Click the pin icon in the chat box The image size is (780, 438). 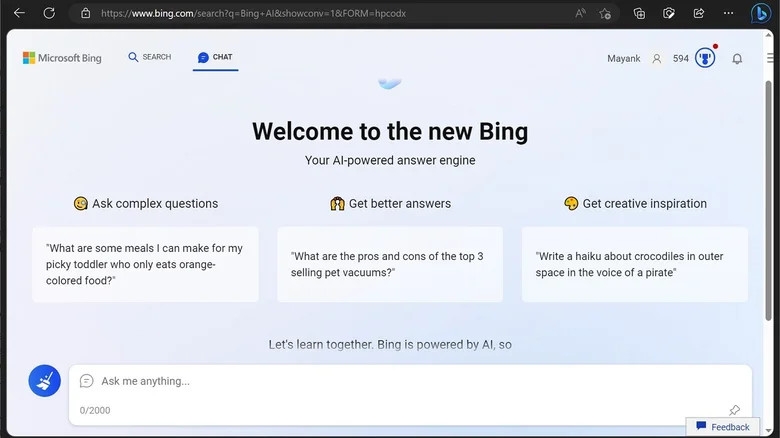click(x=734, y=410)
